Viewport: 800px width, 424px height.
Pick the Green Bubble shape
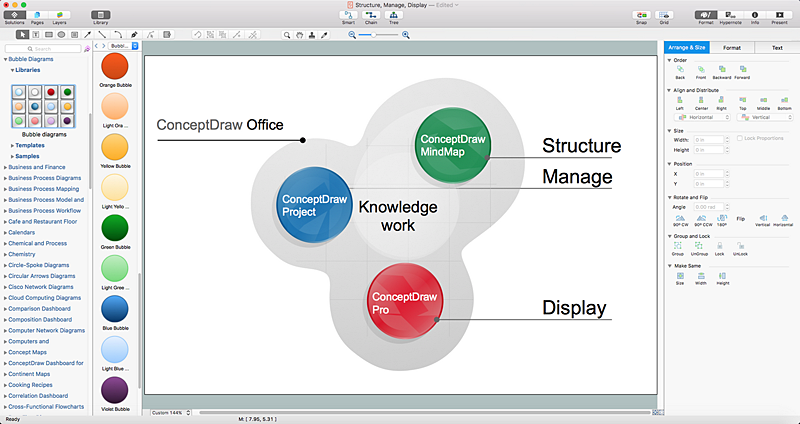coord(114,228)
